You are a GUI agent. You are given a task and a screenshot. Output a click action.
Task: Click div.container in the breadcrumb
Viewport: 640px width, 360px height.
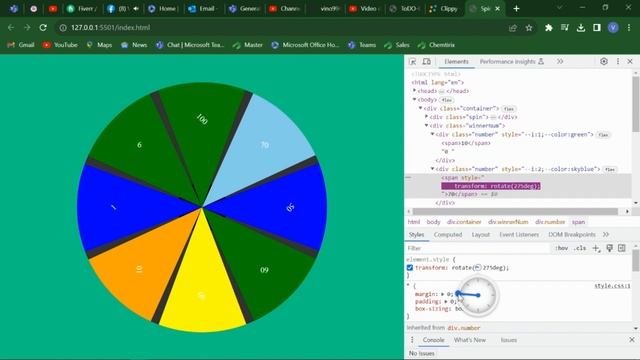click(x=464, y=222)
